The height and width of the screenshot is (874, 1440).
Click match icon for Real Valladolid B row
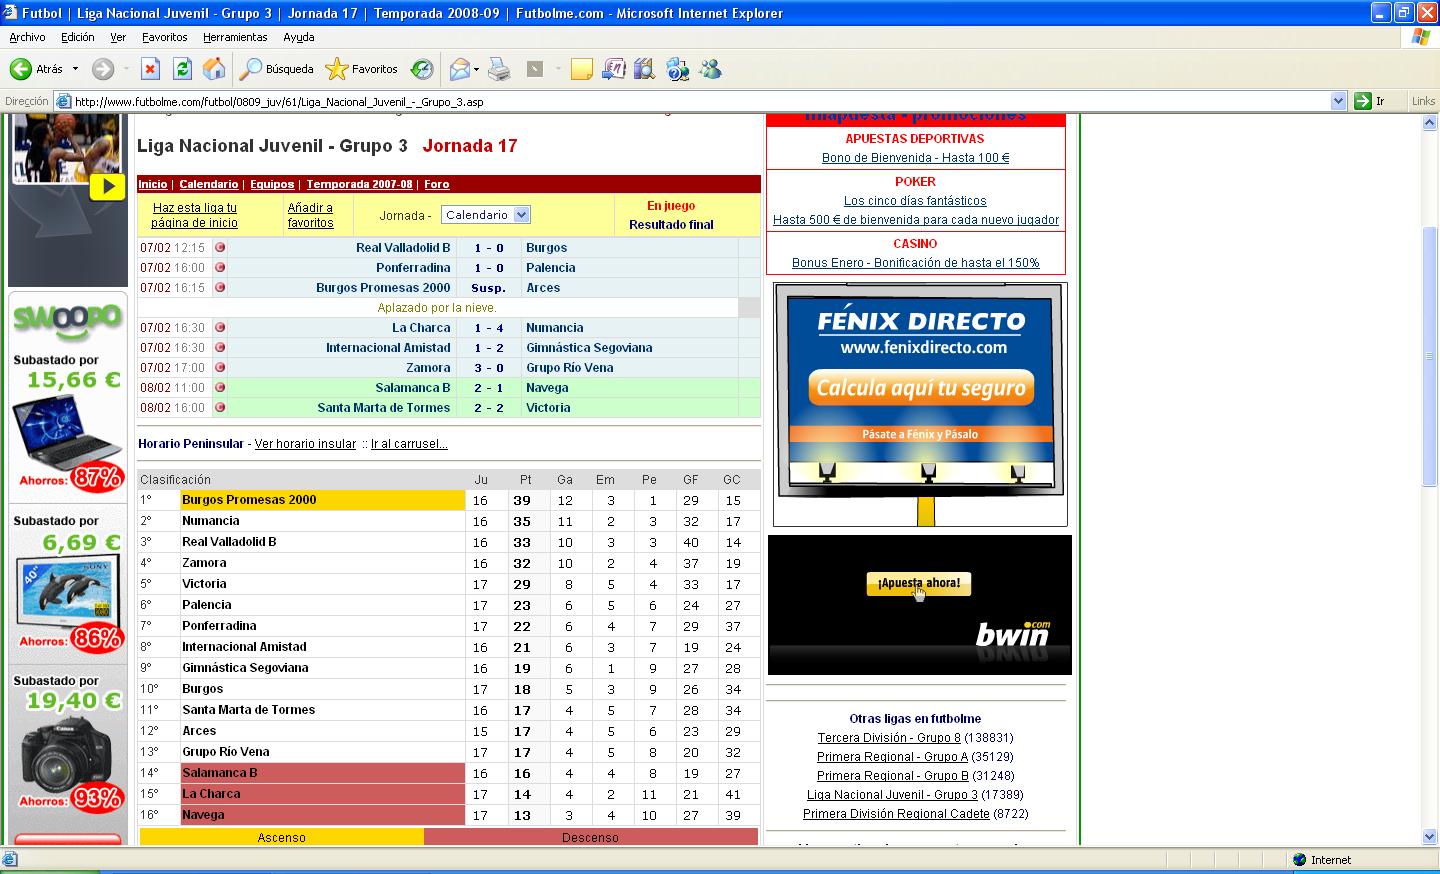click(220, 247)
